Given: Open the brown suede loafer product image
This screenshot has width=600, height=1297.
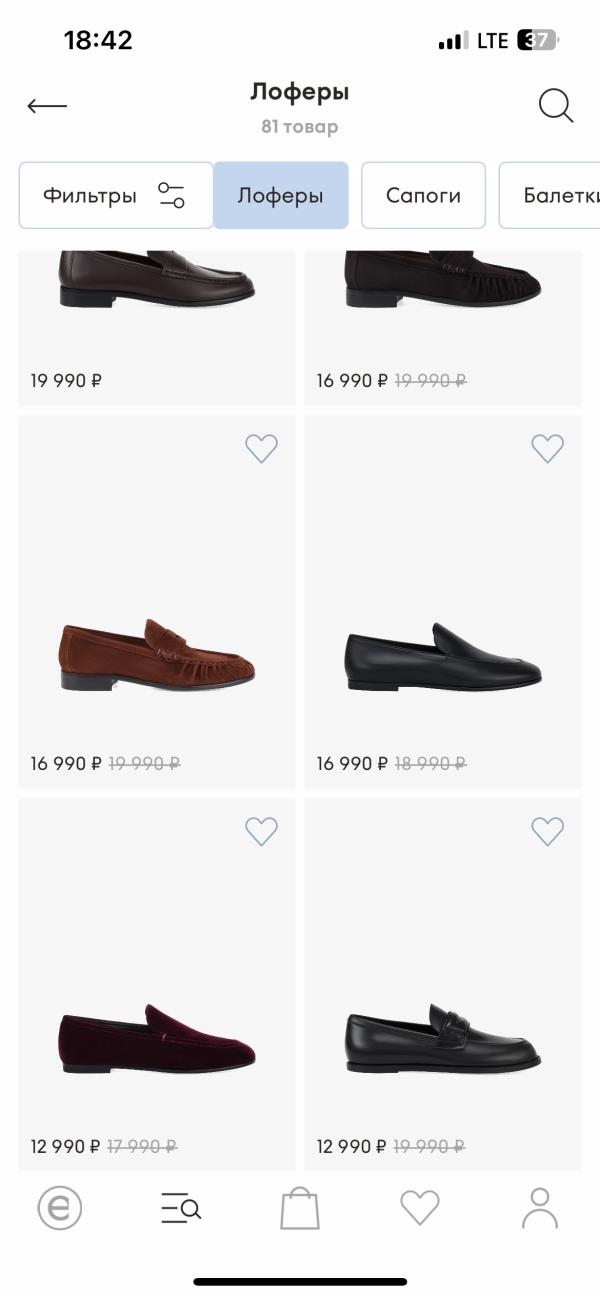Looking at the screenshot, I should [157, 655].
